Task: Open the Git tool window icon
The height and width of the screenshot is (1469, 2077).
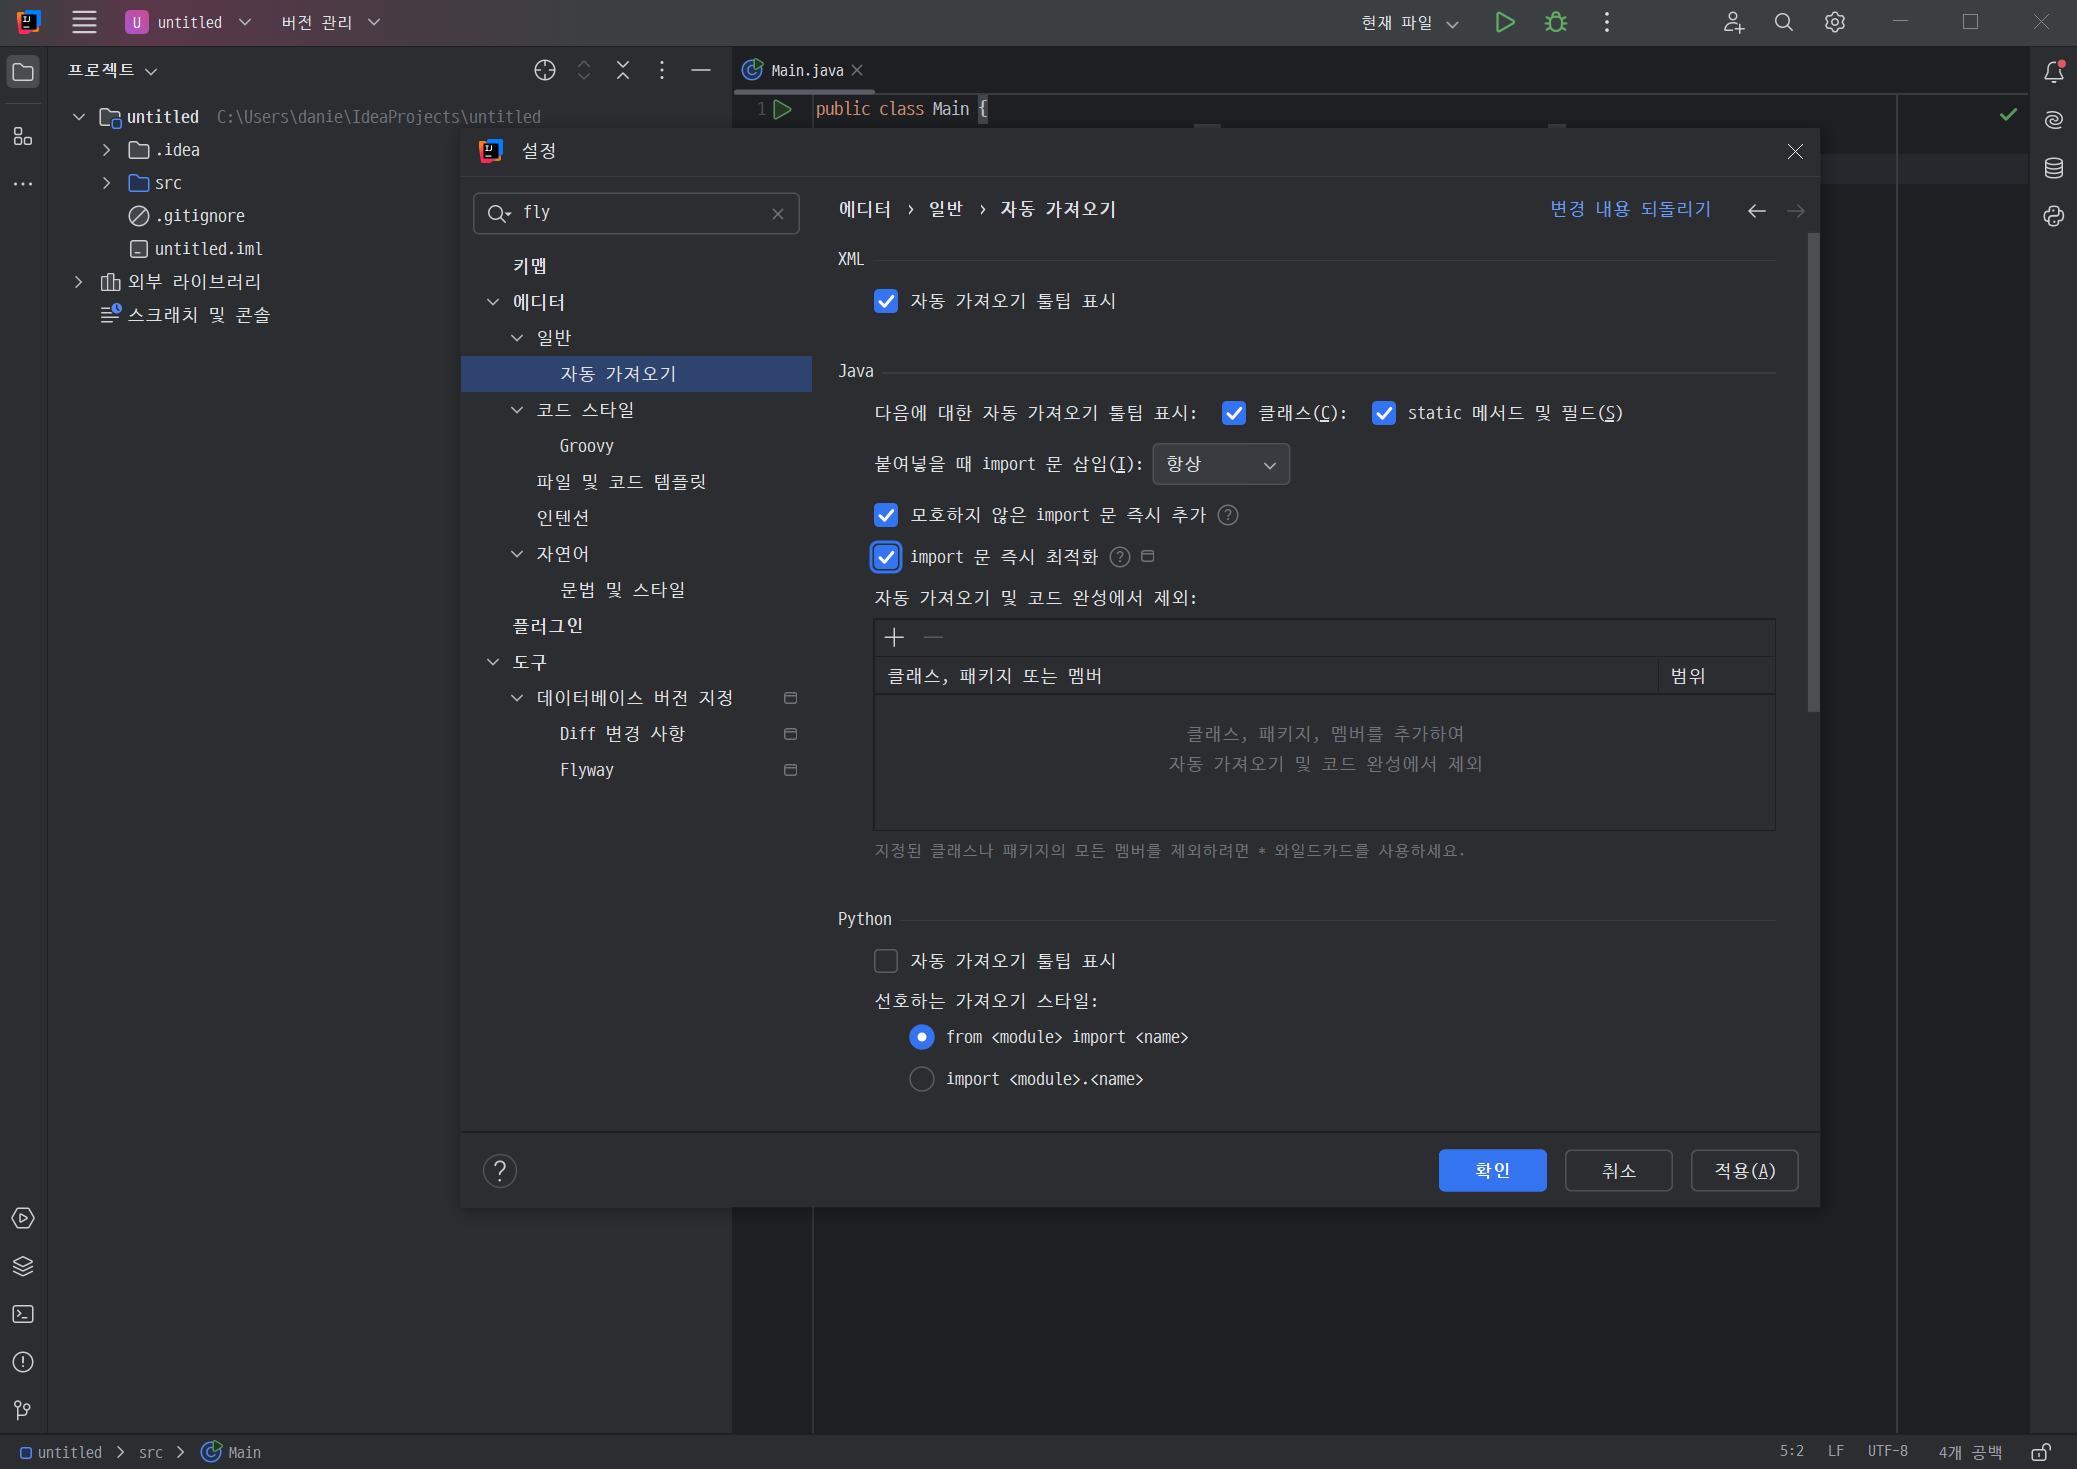Action: click(x=23, y=1410)
